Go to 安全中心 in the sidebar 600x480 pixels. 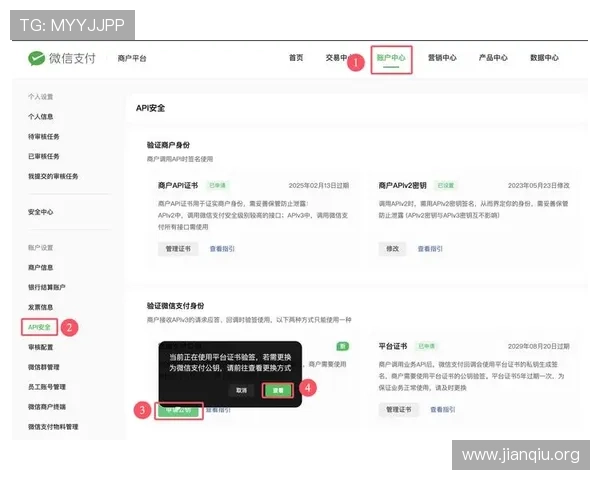click(x=41, y=212)
